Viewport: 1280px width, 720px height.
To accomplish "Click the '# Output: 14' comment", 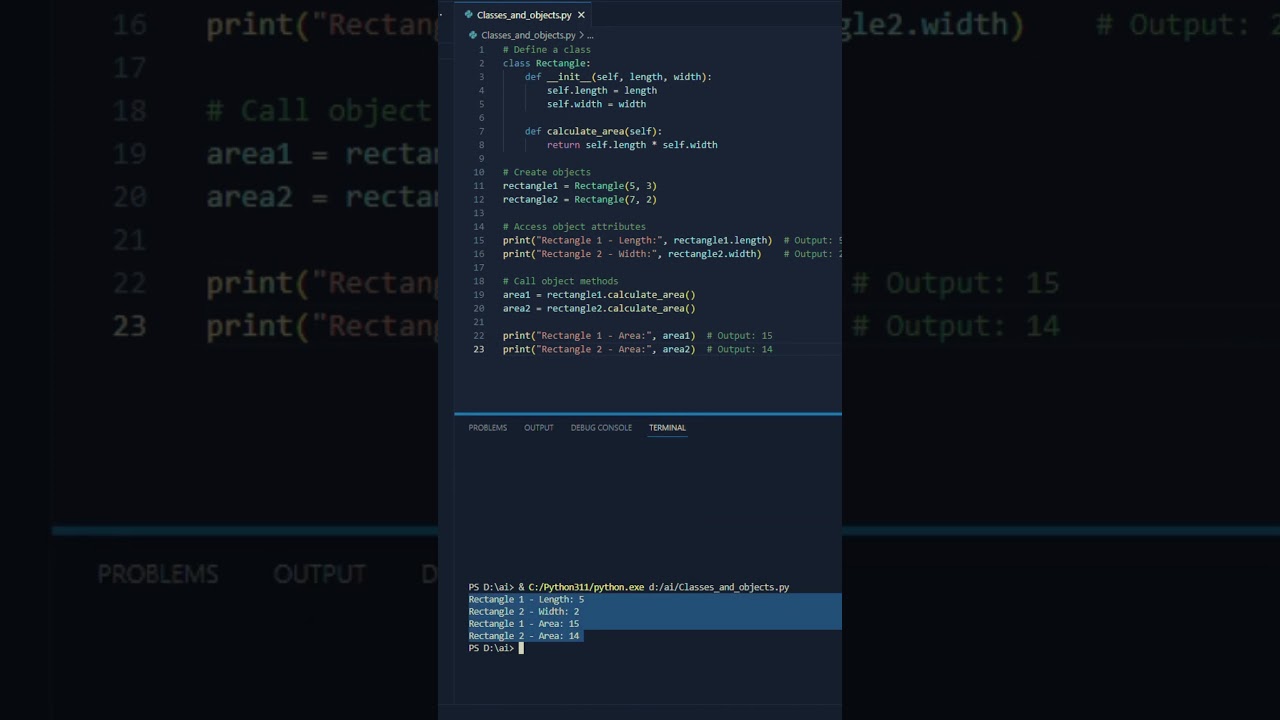I will (x=739, y=349).
